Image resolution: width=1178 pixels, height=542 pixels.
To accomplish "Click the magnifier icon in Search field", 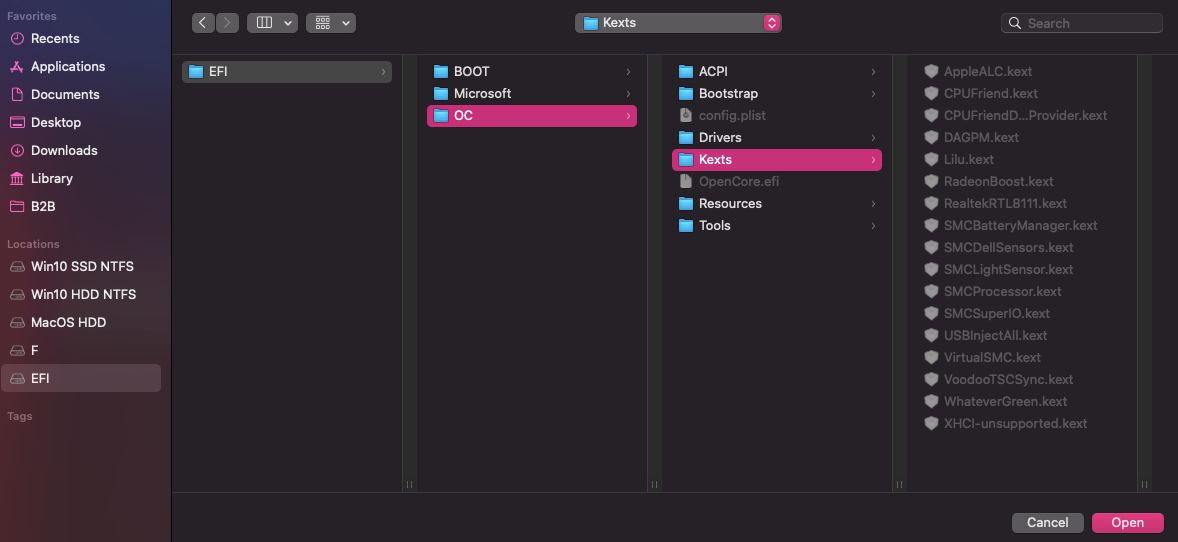I will (x=1014, y=23).
